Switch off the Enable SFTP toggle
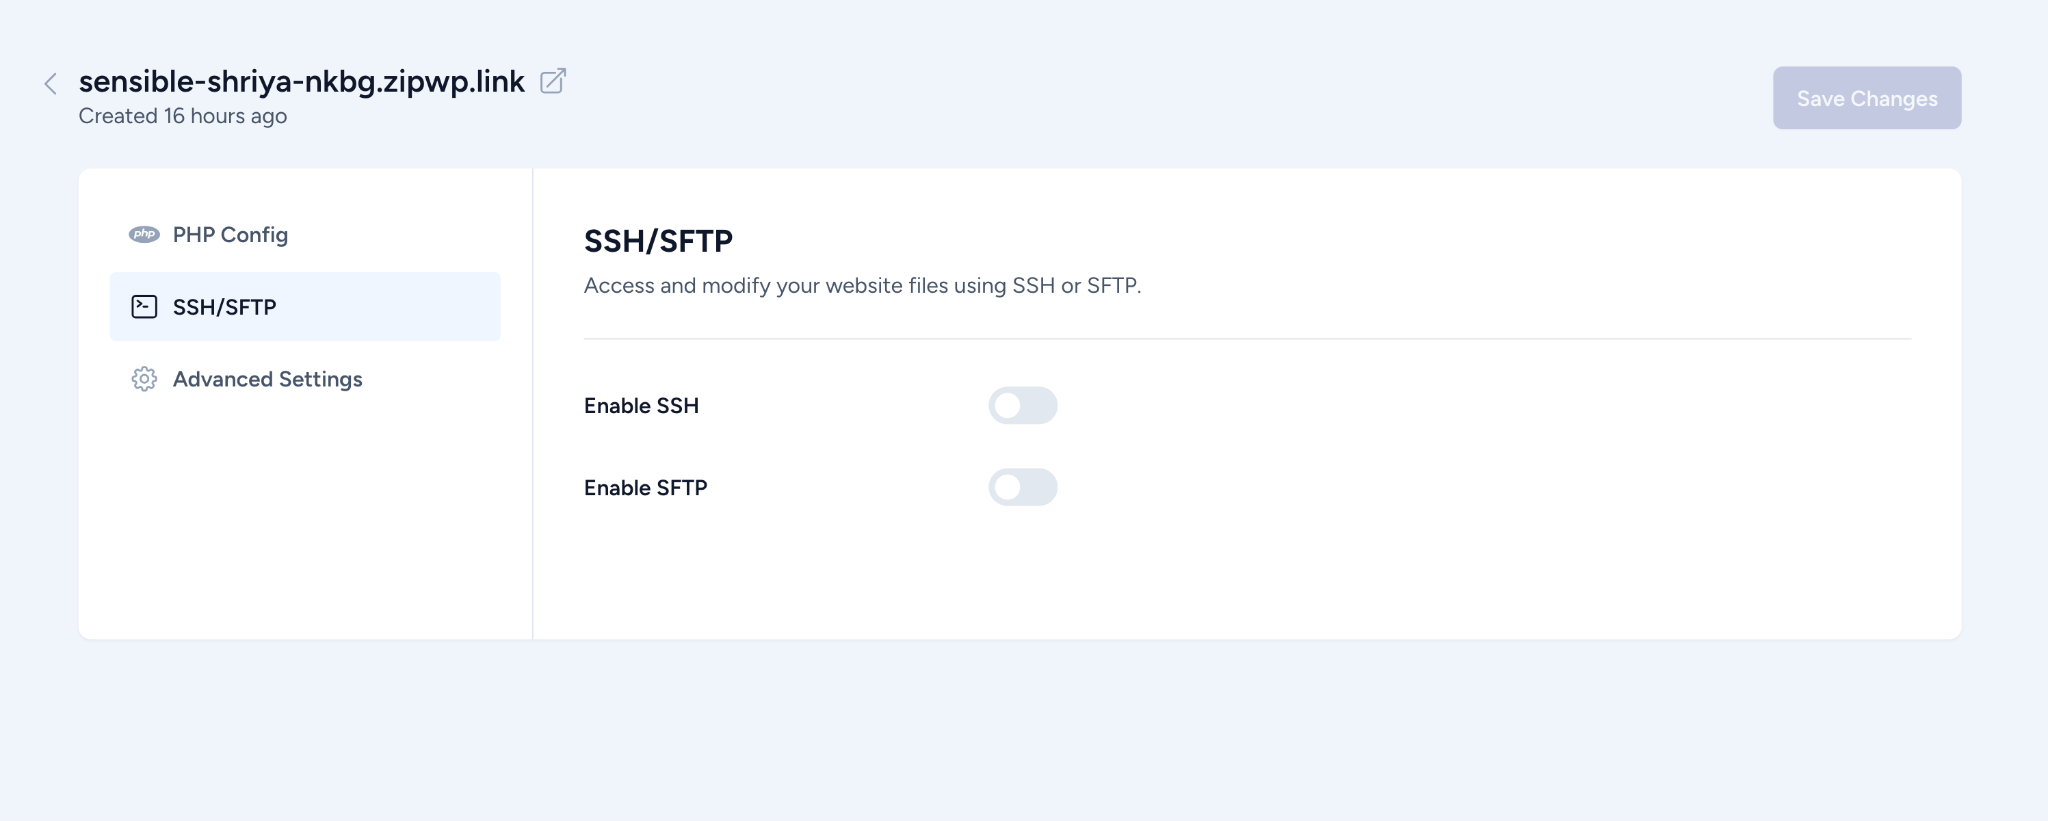The width and height of the screenshot is (2048, 821). (1023, 487)
